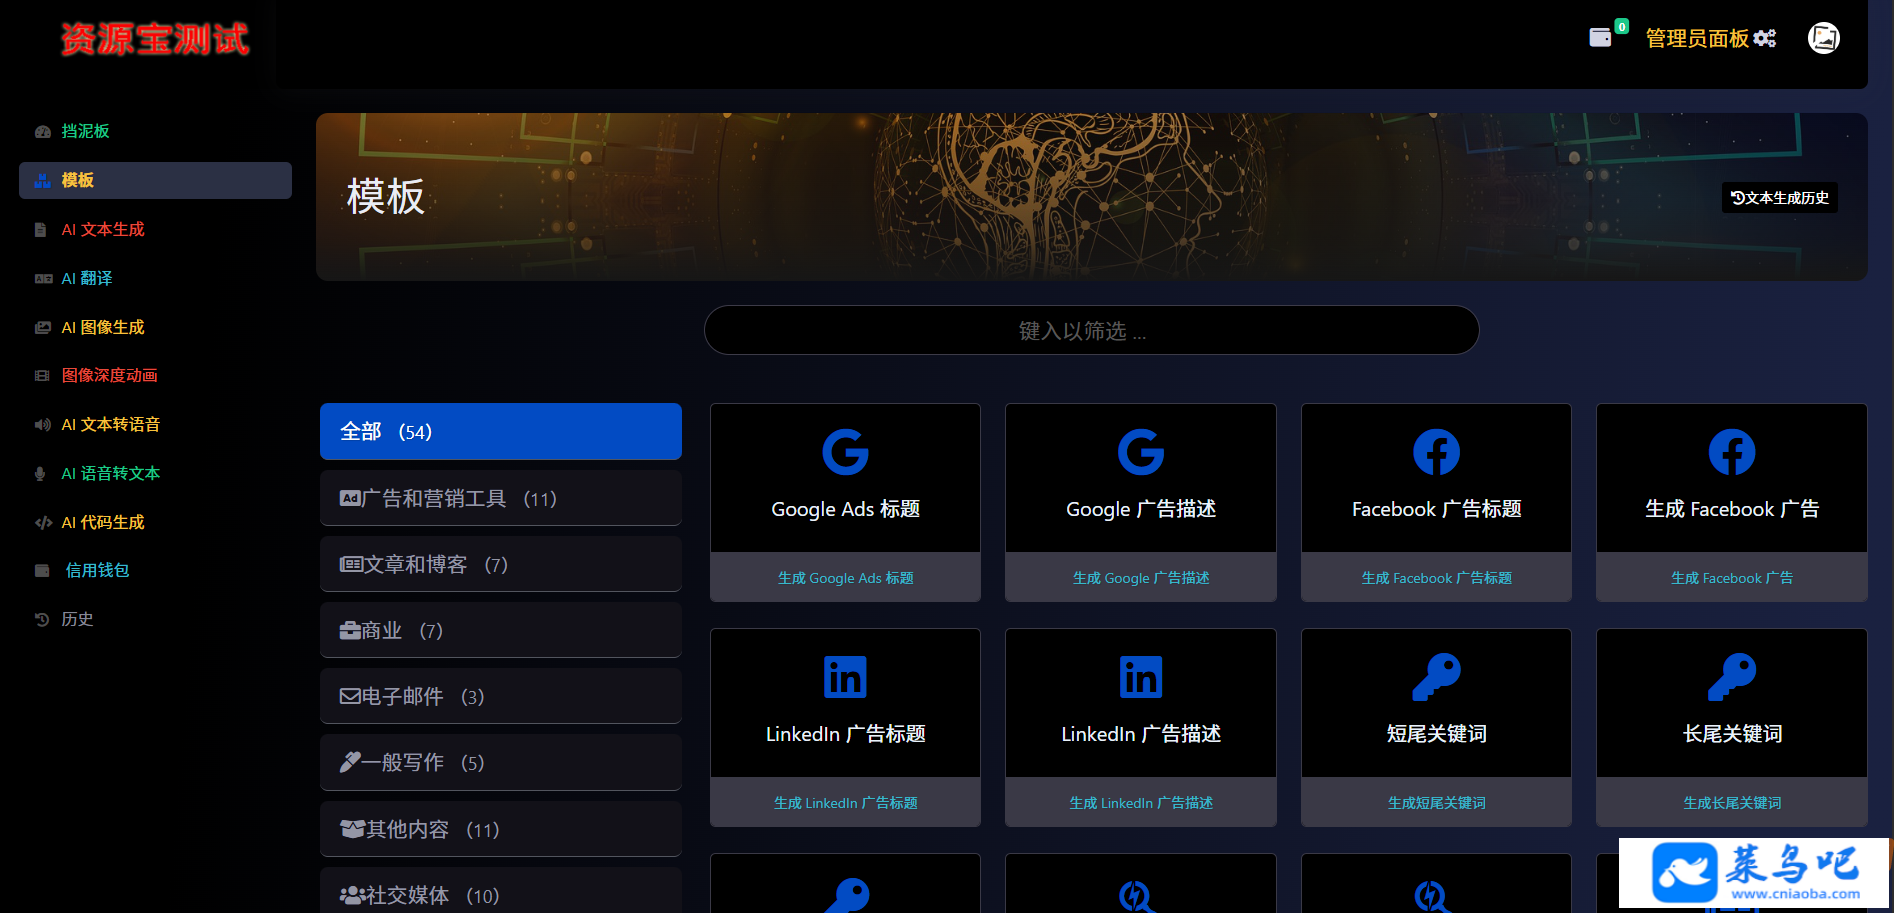Select 商业 (7) category
Image resolution: width=1894 pixels, height=913 pixels.
coord(501,630)
